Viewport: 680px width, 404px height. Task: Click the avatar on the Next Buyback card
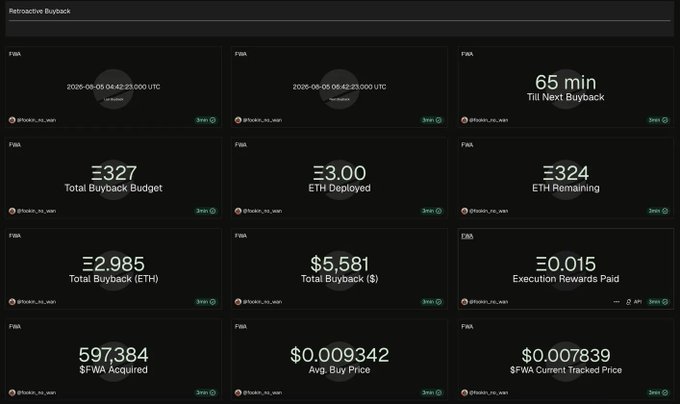238,120
